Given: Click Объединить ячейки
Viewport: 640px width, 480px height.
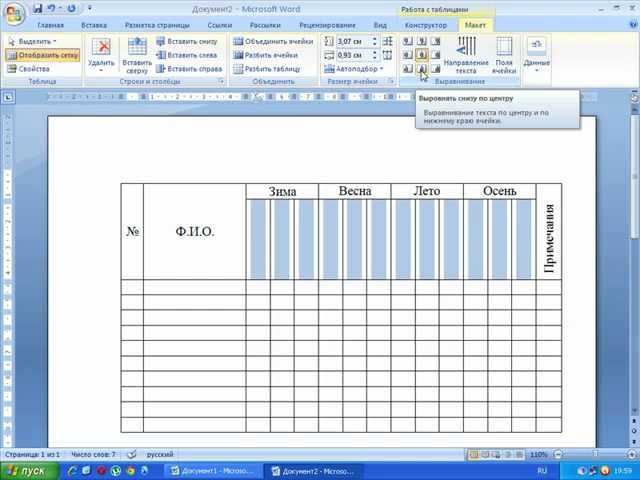Looking at the screenshot, I should click(x=273, y=42).
